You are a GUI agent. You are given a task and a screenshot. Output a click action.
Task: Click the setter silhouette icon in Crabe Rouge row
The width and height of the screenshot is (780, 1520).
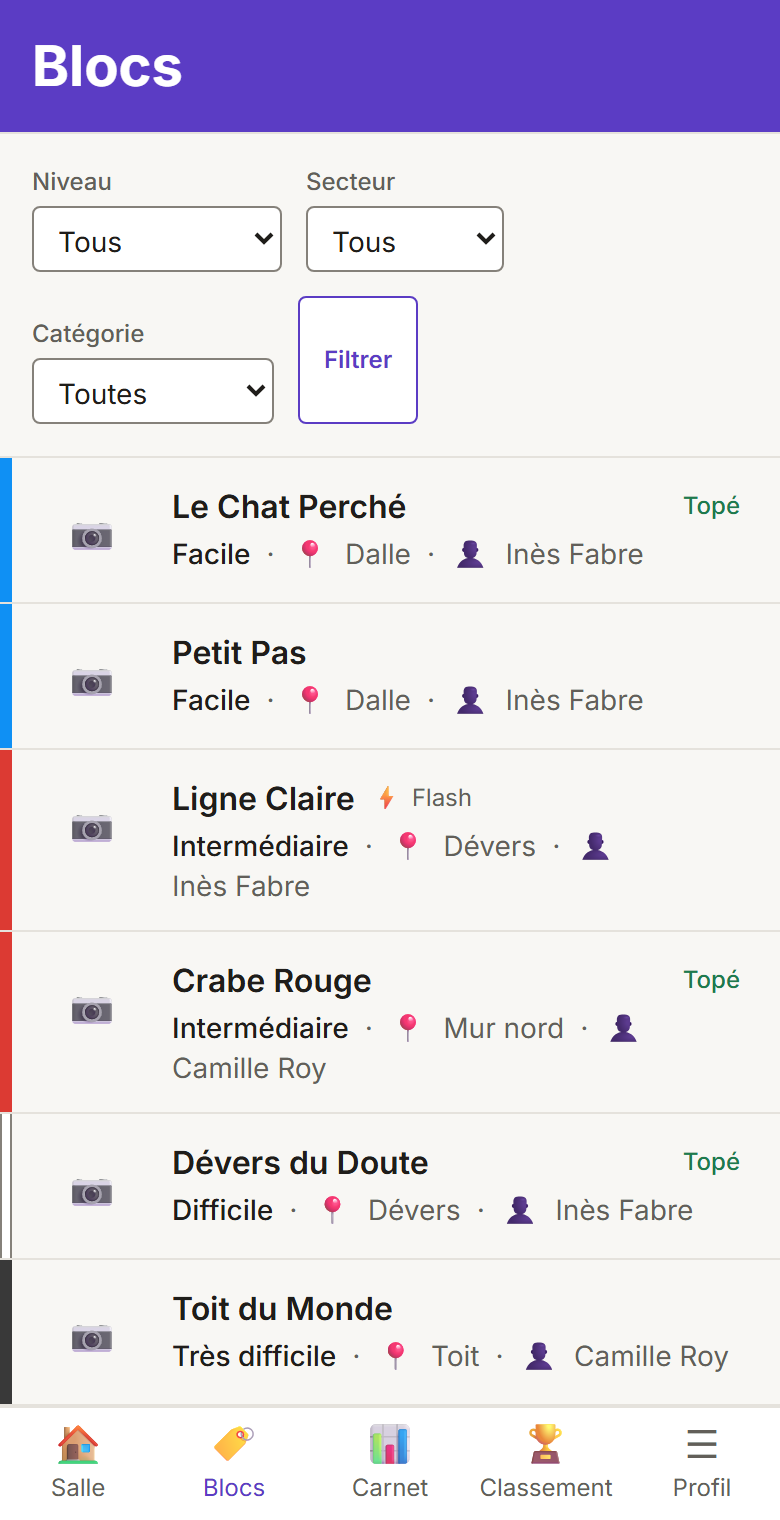pos(624,1028)
